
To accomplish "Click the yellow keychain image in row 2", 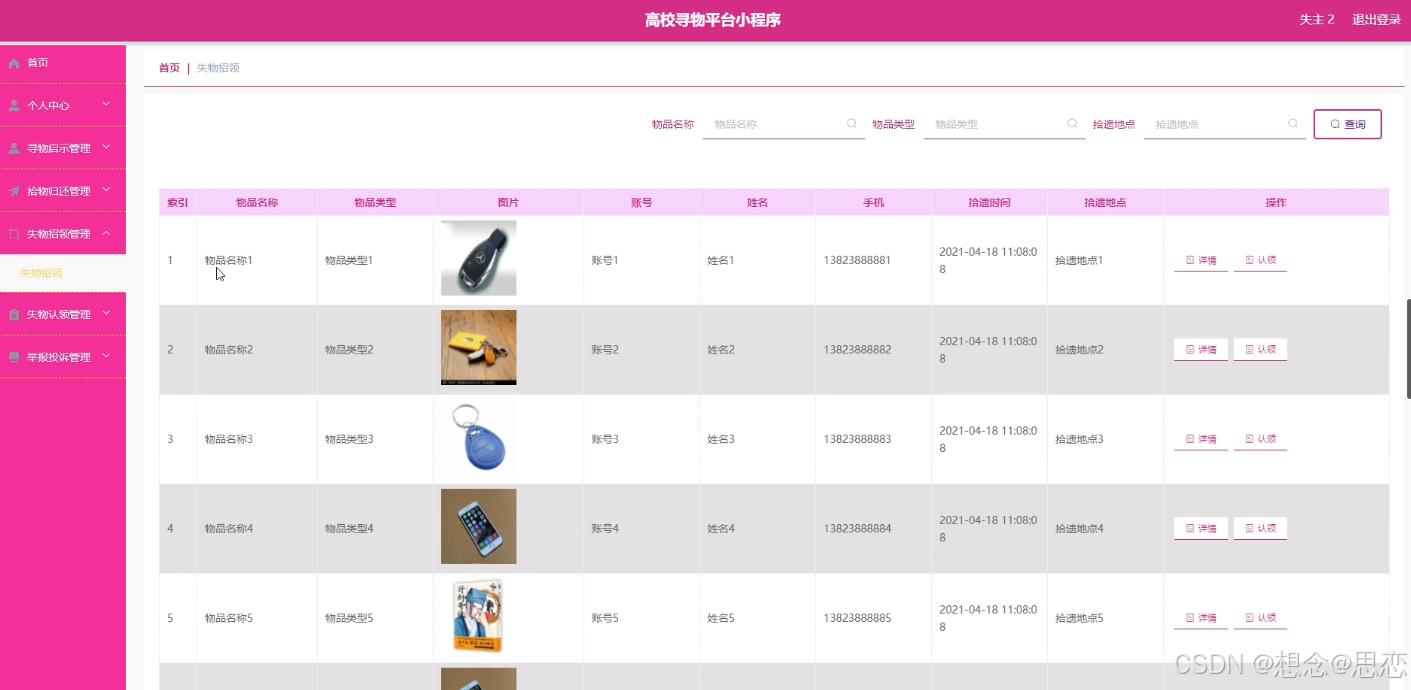I will point(479,347).
